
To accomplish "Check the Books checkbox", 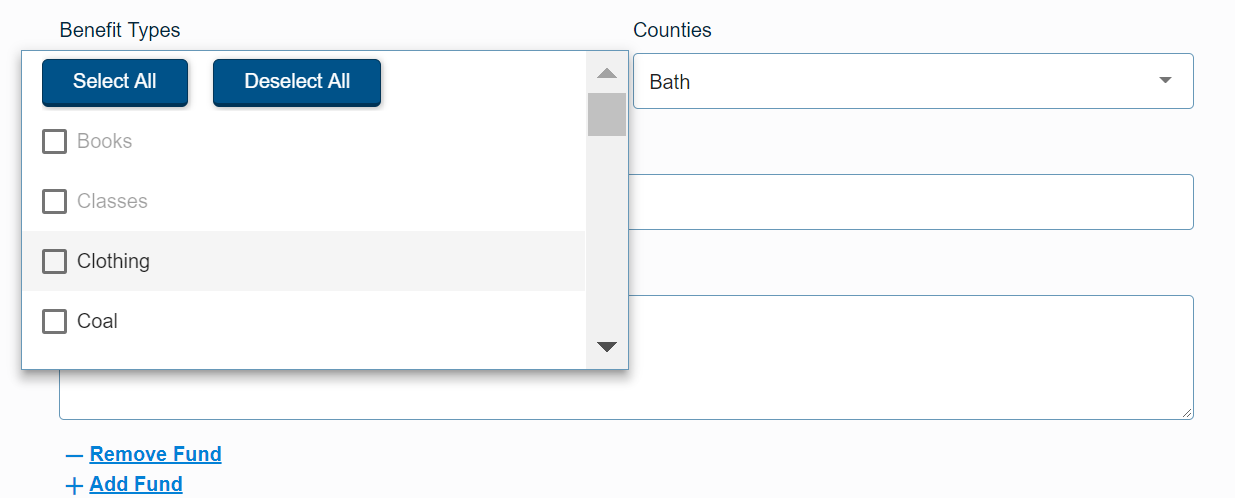I will (54, 142).
